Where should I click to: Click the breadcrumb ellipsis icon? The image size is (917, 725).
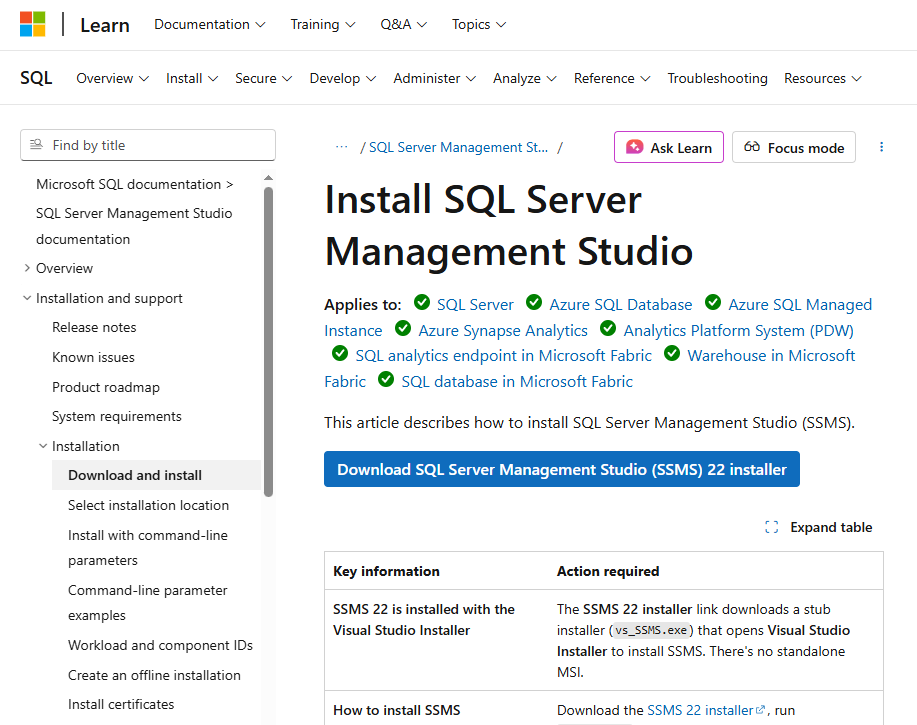tap(341, 147)
